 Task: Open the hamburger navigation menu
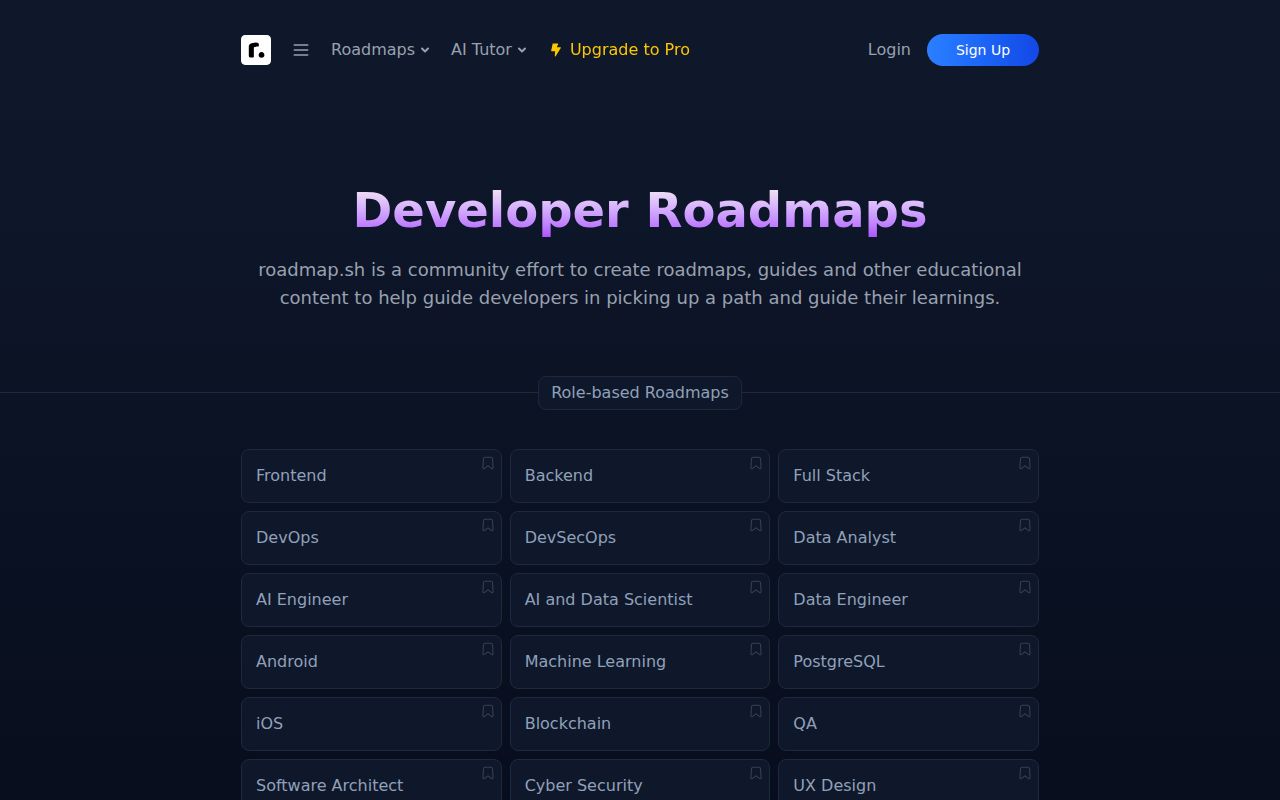point(301,49)
